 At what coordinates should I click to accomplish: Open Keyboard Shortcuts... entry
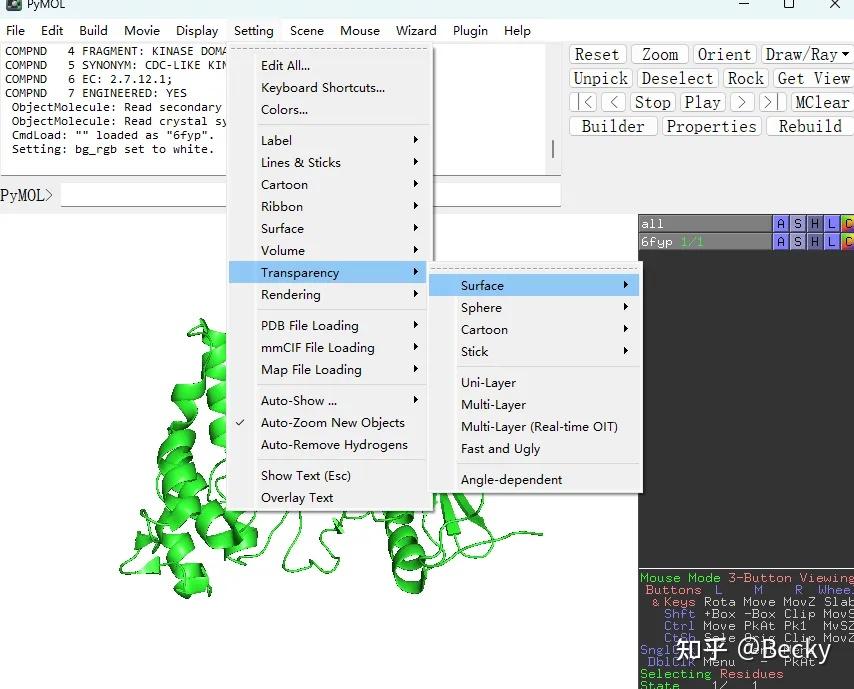click(330, 88)
